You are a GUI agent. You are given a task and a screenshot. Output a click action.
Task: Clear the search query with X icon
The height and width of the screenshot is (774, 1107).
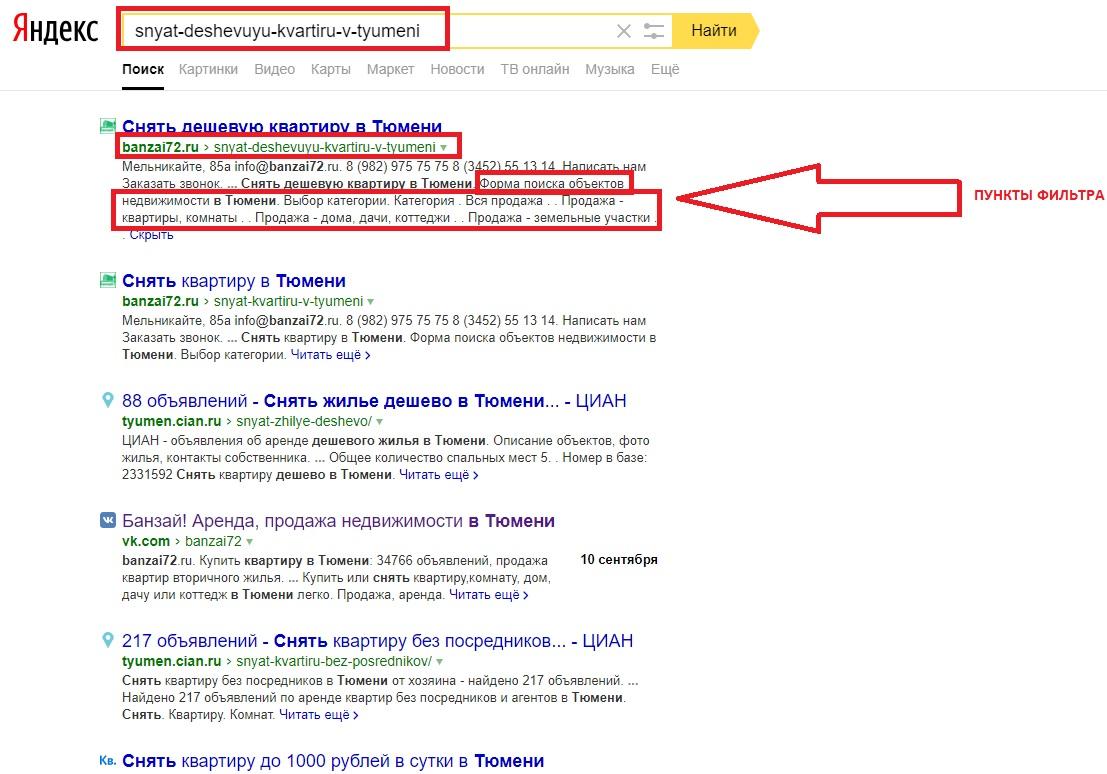point(623,31)
